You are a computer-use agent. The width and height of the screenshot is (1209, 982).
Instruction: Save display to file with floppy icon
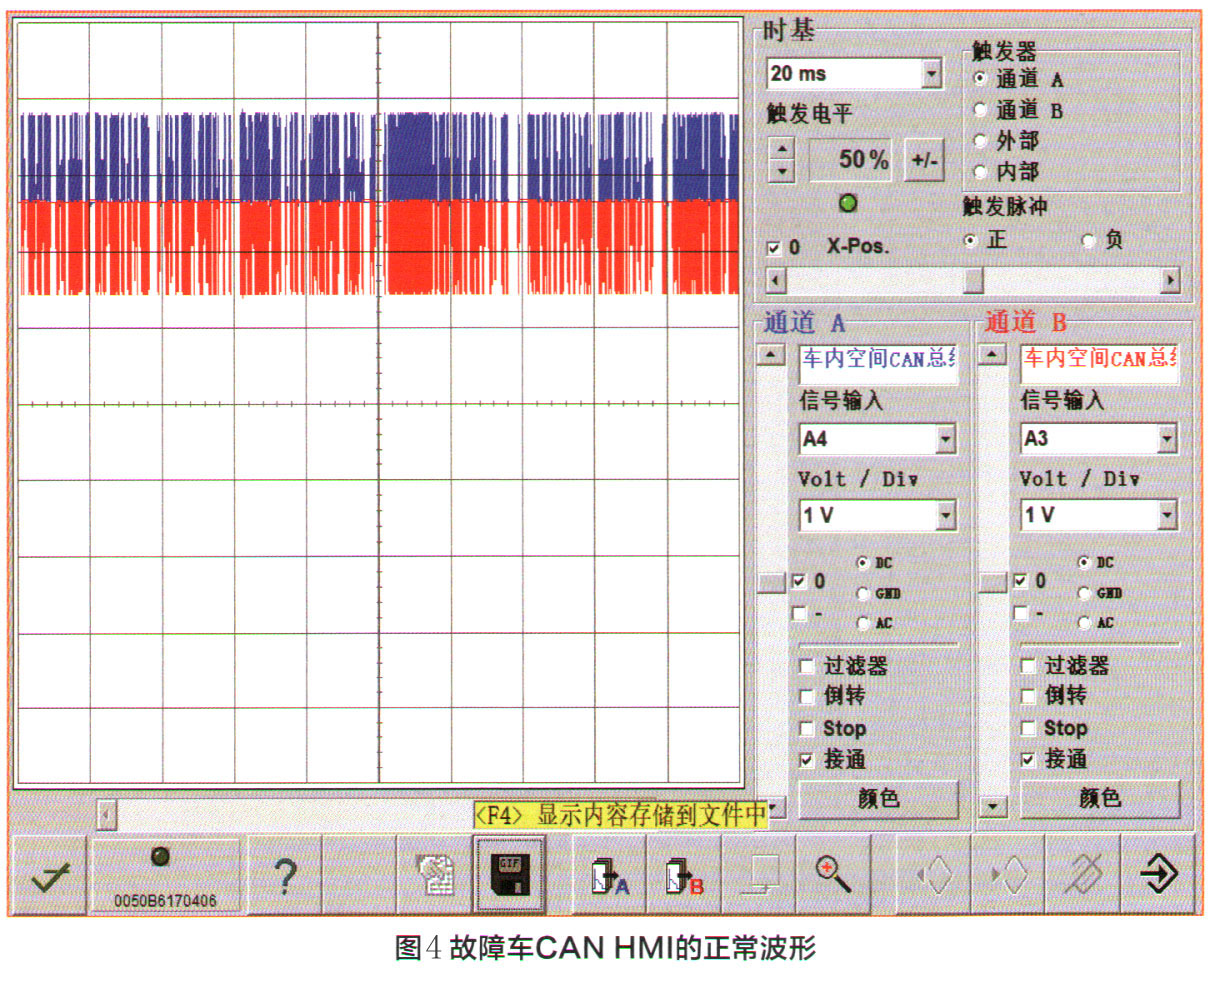[510, 876]
